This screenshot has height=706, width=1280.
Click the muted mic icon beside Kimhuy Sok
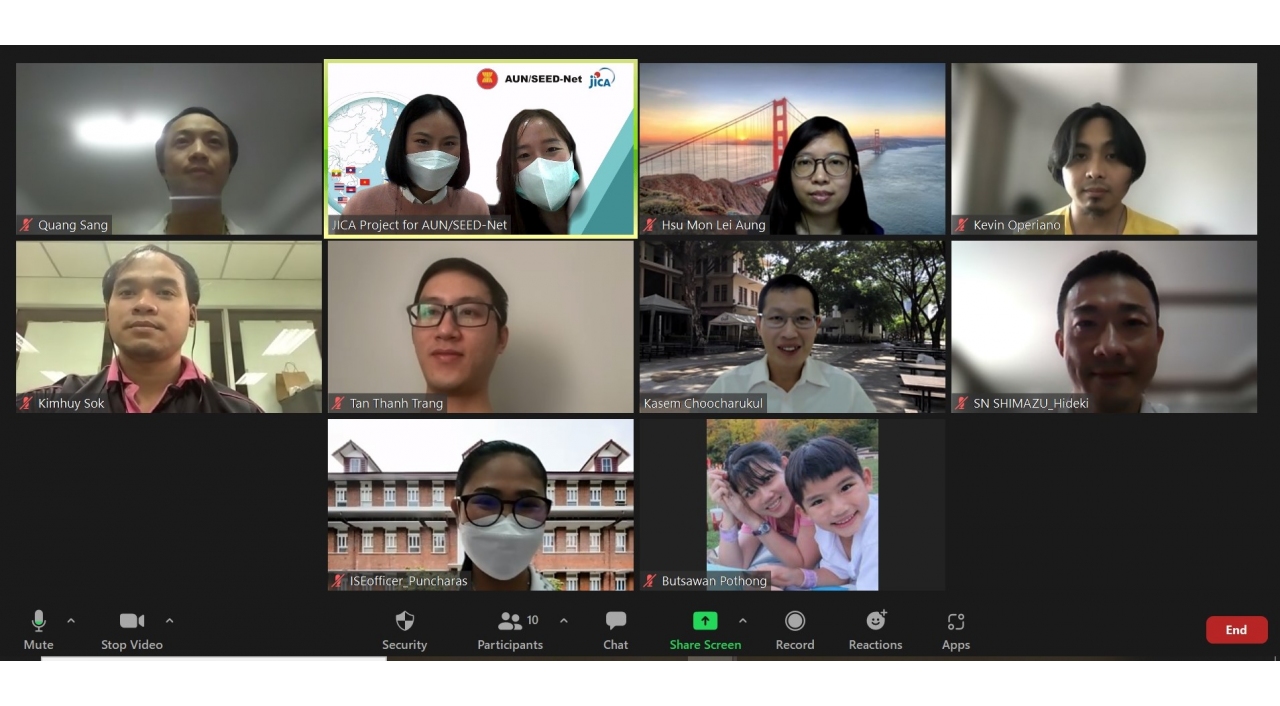pyautogui.click(x=27, y=403)
